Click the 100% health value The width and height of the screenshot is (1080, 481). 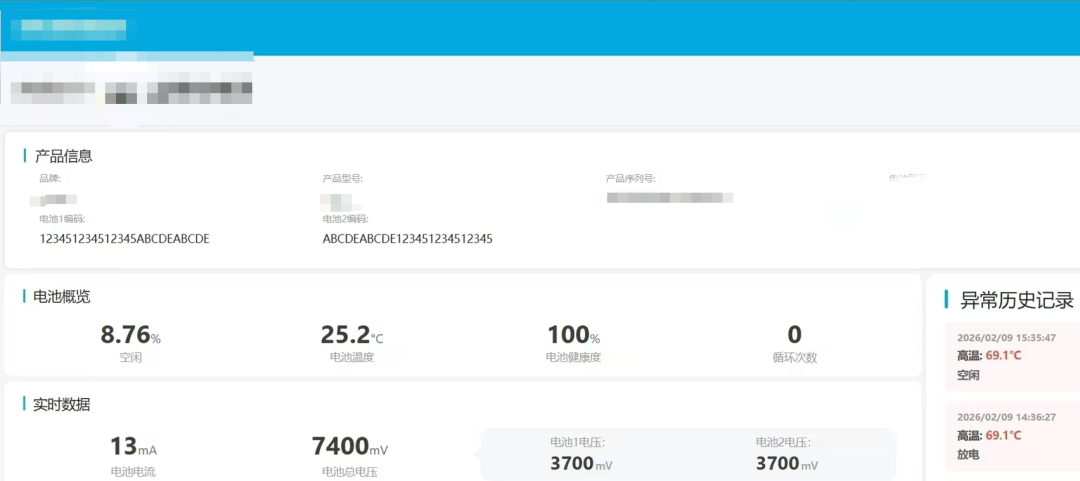tap(574, 335)
